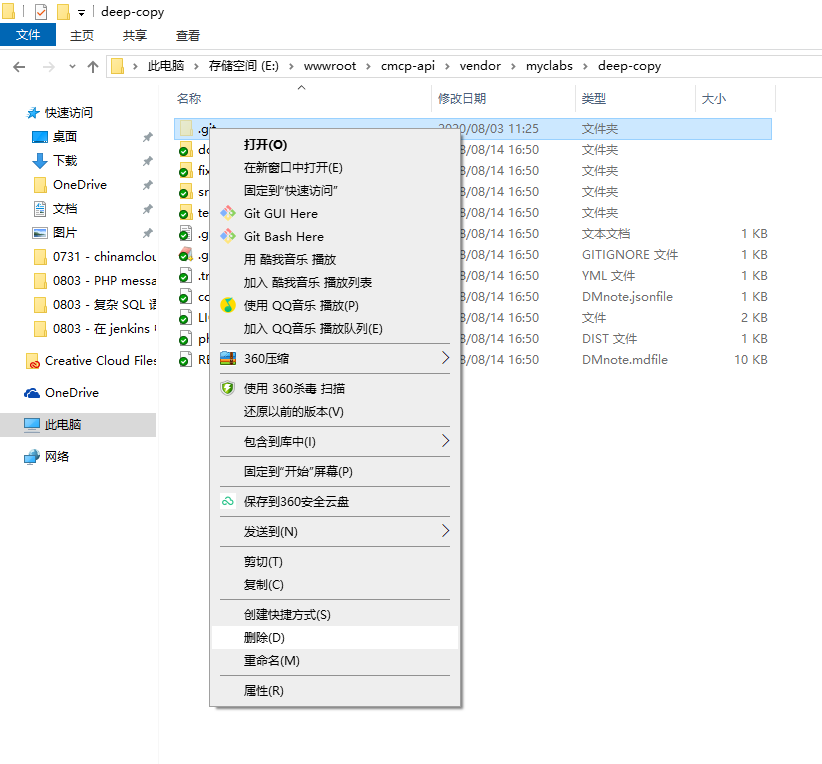The image size is (822, 764).
Task: Click the QQ音乐 播放 icon
Action: (x=228, y=305)
